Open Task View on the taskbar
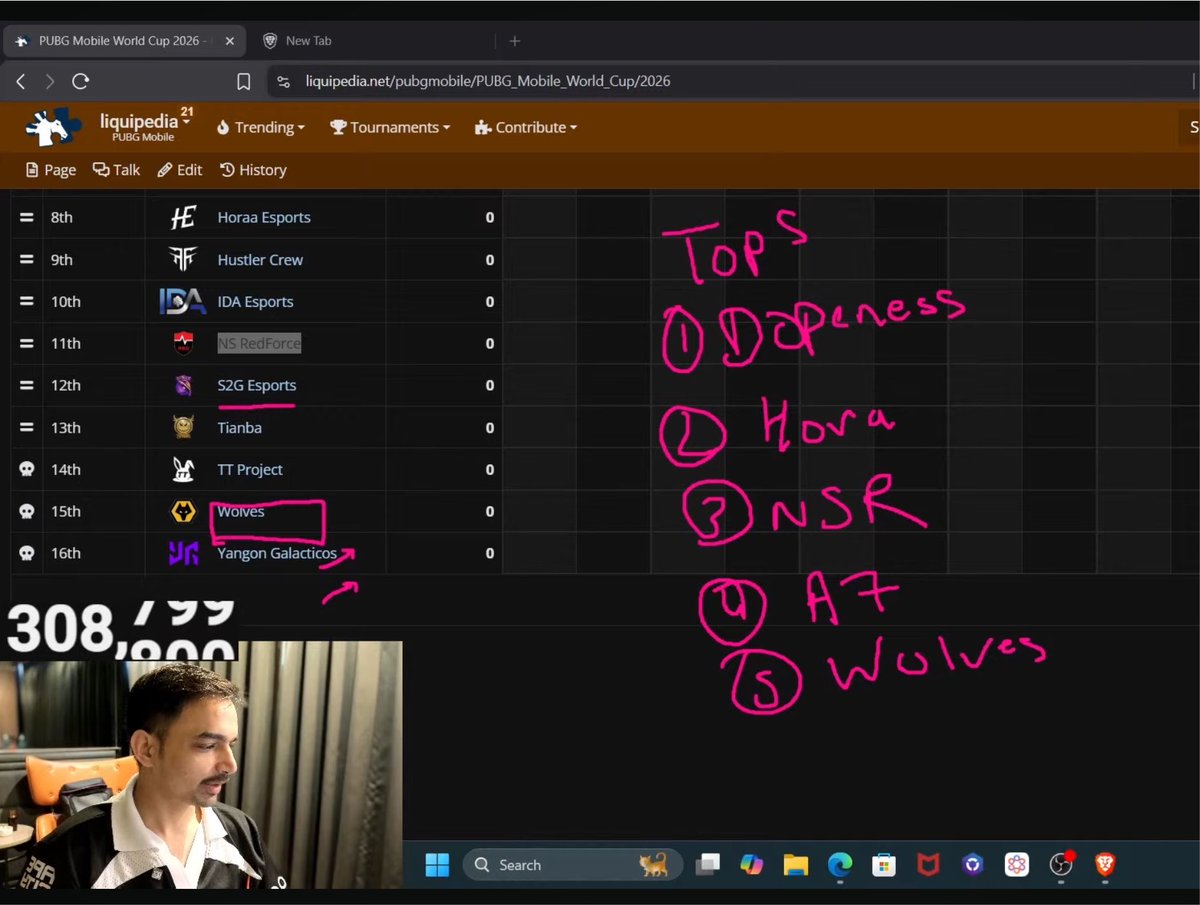 (709, 865)
